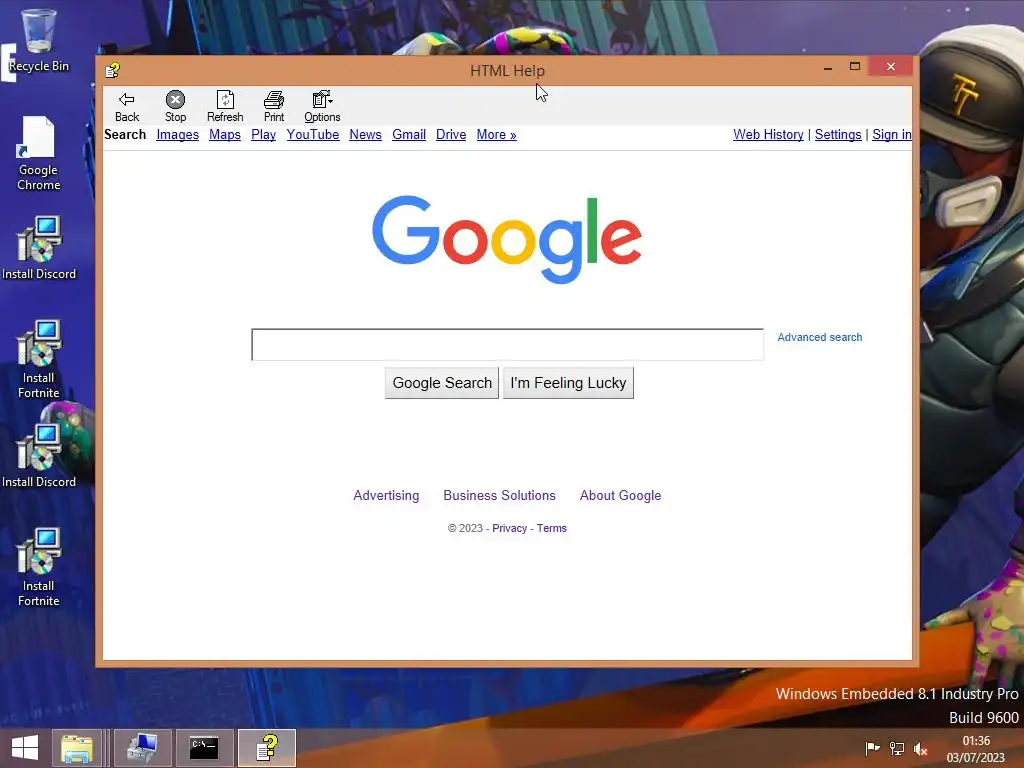Open the taskbar clock and date
The width and height of the screenshot is (1024, 768).
tap(976, 749)
